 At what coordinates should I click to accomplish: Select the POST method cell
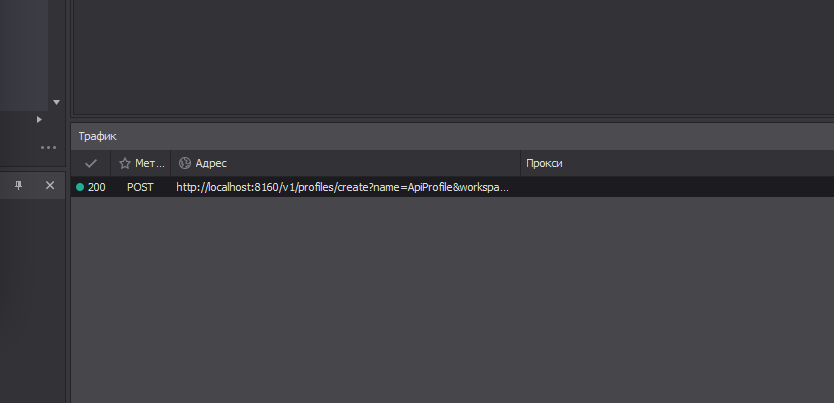tap(140, 187)
